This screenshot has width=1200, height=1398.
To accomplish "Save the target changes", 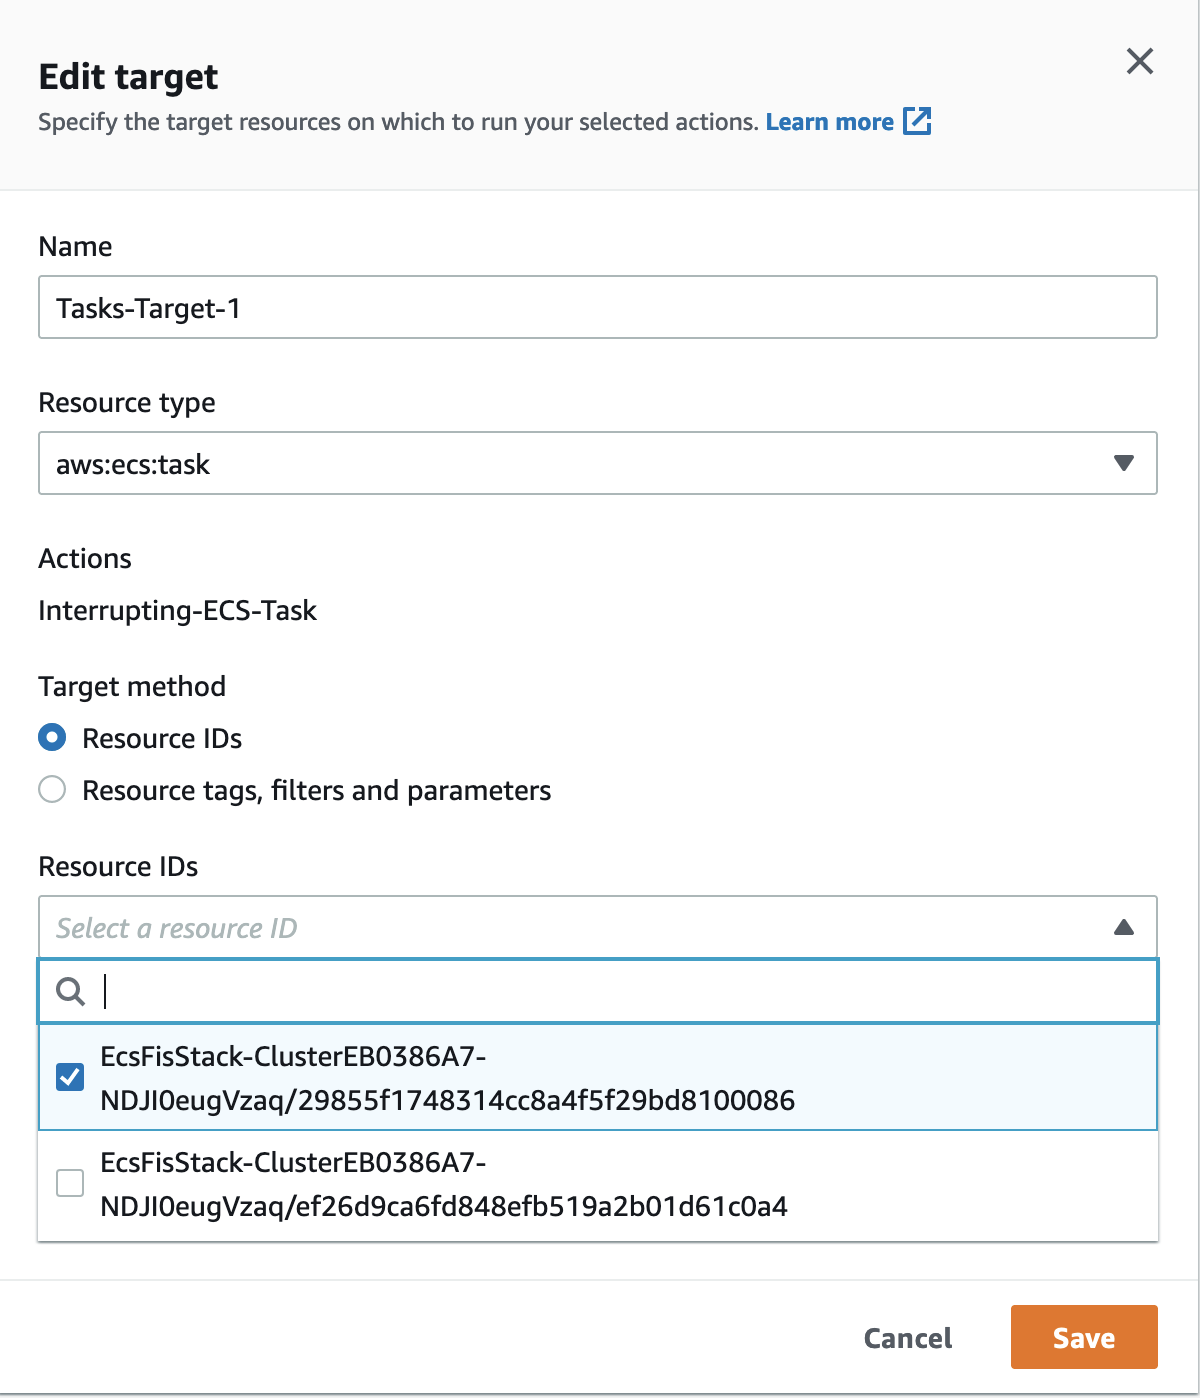I will 1084,1337.
